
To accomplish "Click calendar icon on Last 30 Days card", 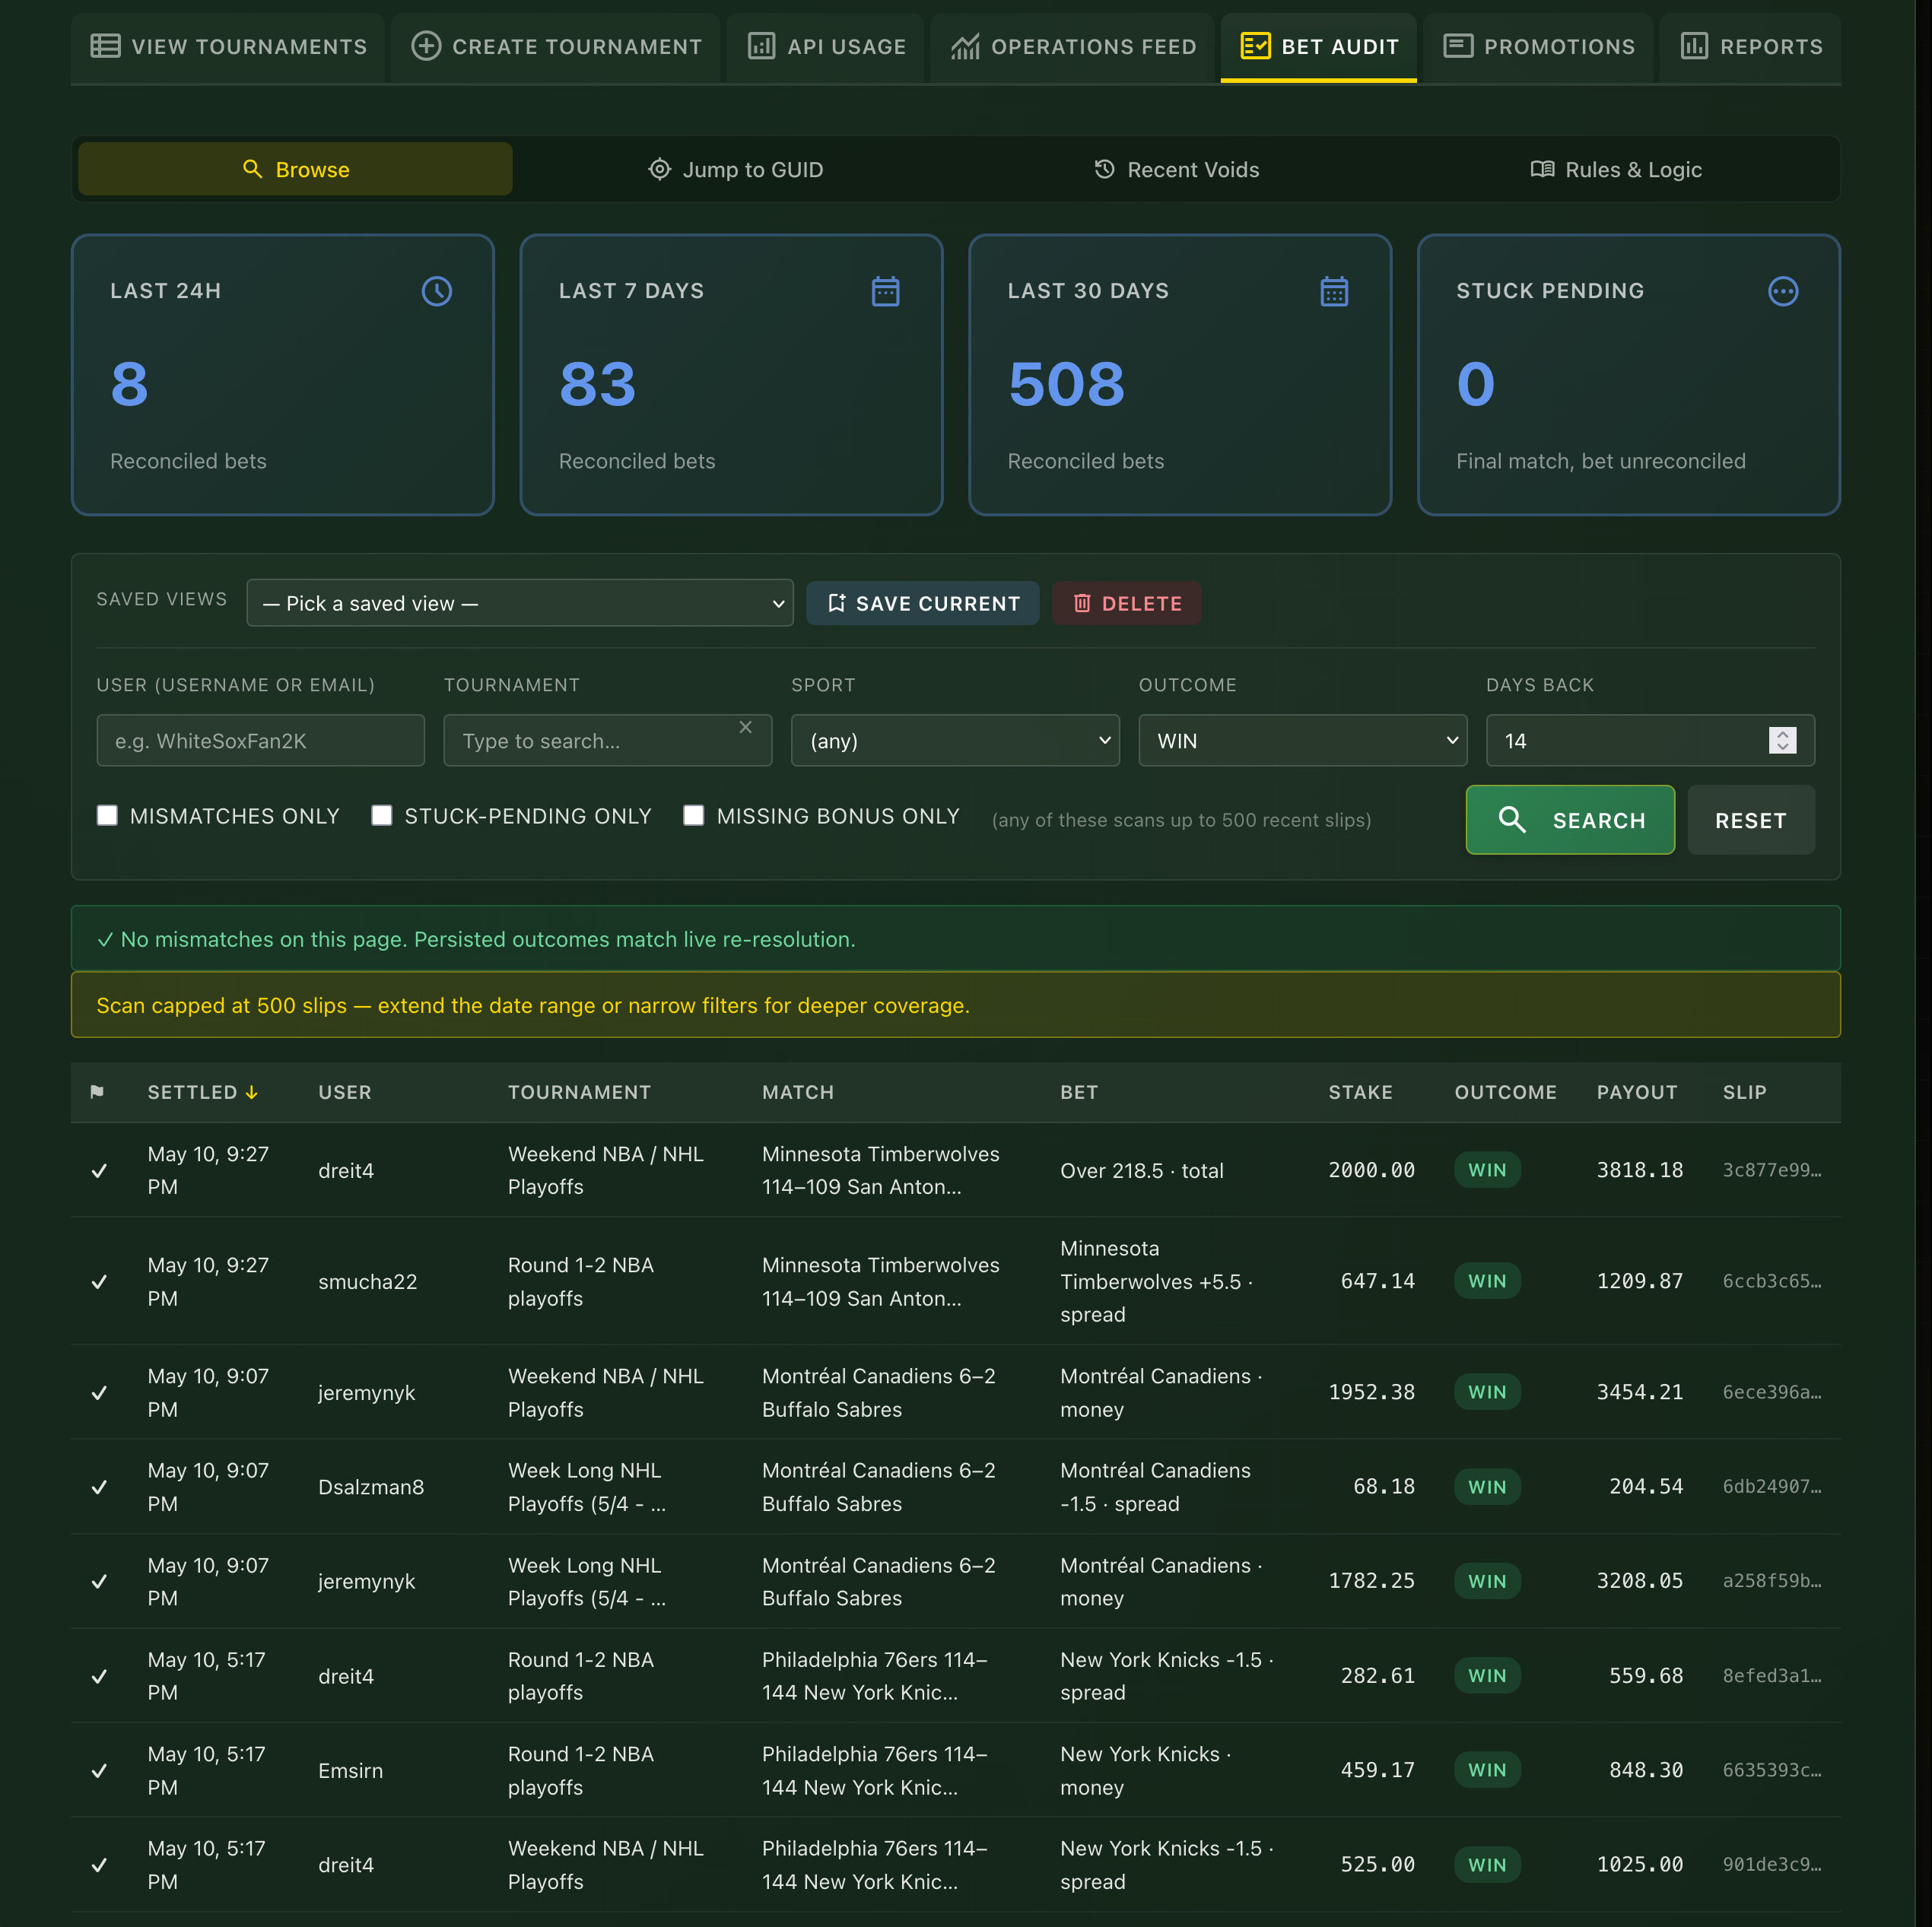I will [1335, 291].
